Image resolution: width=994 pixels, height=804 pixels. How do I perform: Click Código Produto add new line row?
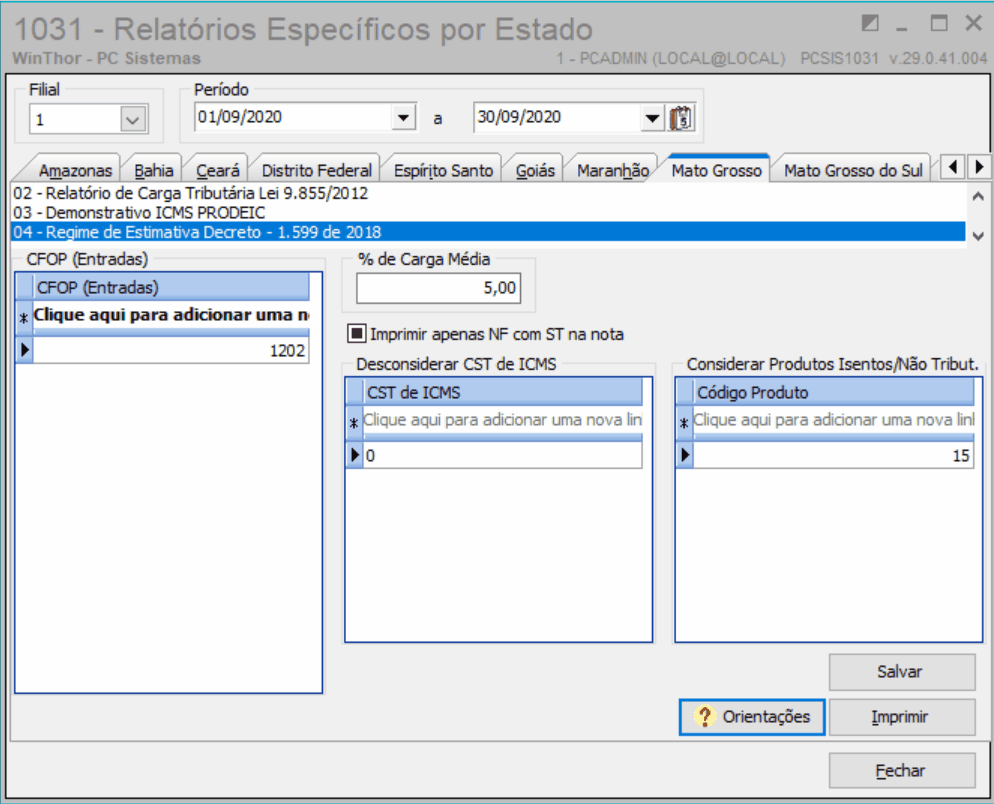(833, 420)
